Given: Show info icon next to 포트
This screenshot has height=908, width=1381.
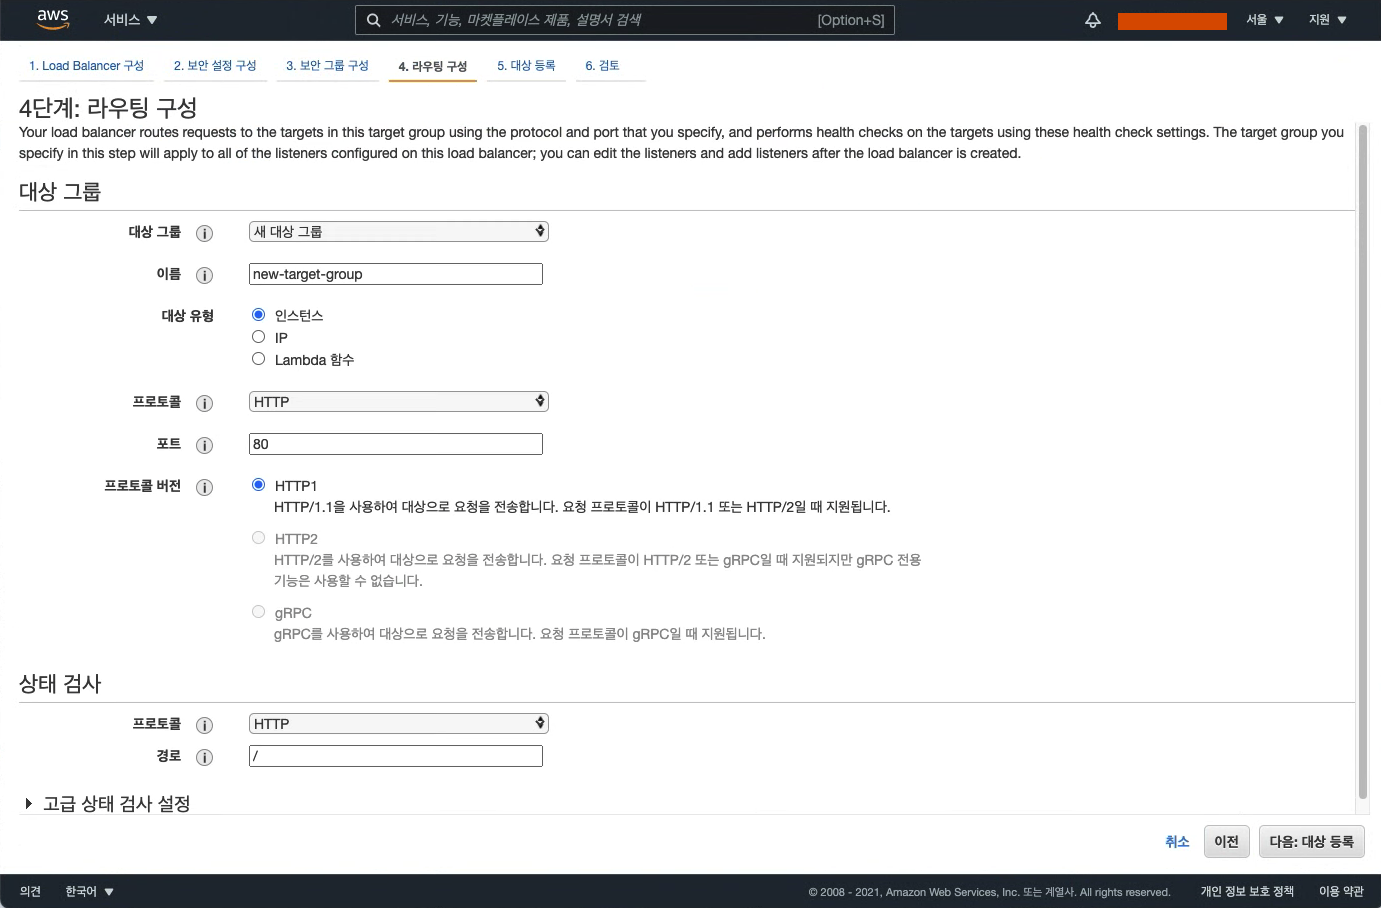Looking at the screenshot, I should tap(204, 445).
